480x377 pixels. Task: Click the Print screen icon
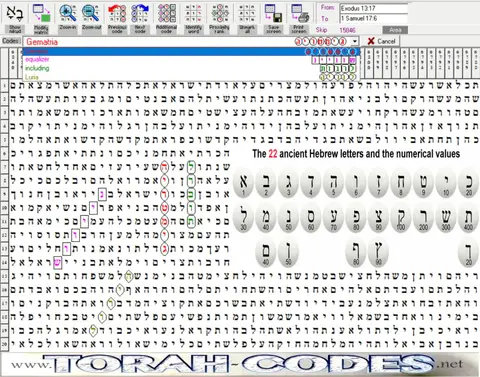[299, 13]
